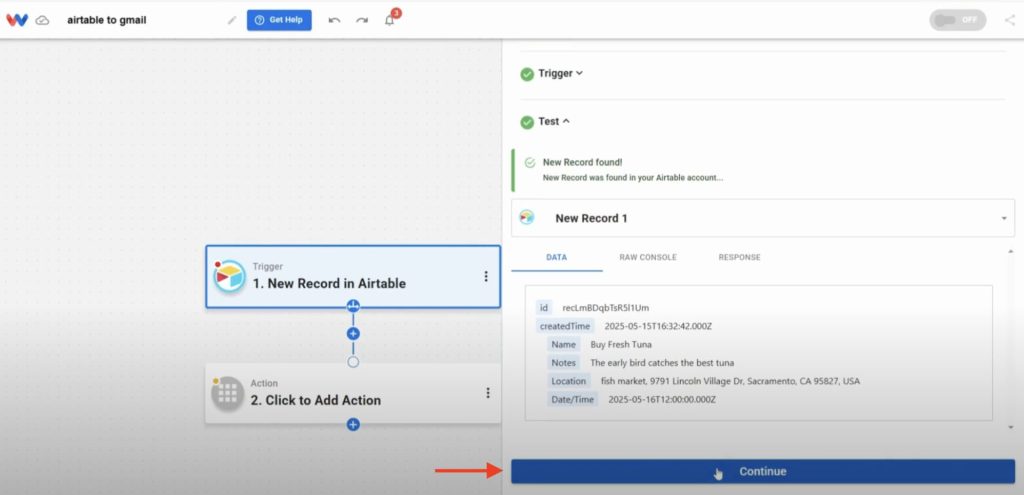Open the notifications bell
This screenshot has height=495, width=1024.
(x=390, y=20)
